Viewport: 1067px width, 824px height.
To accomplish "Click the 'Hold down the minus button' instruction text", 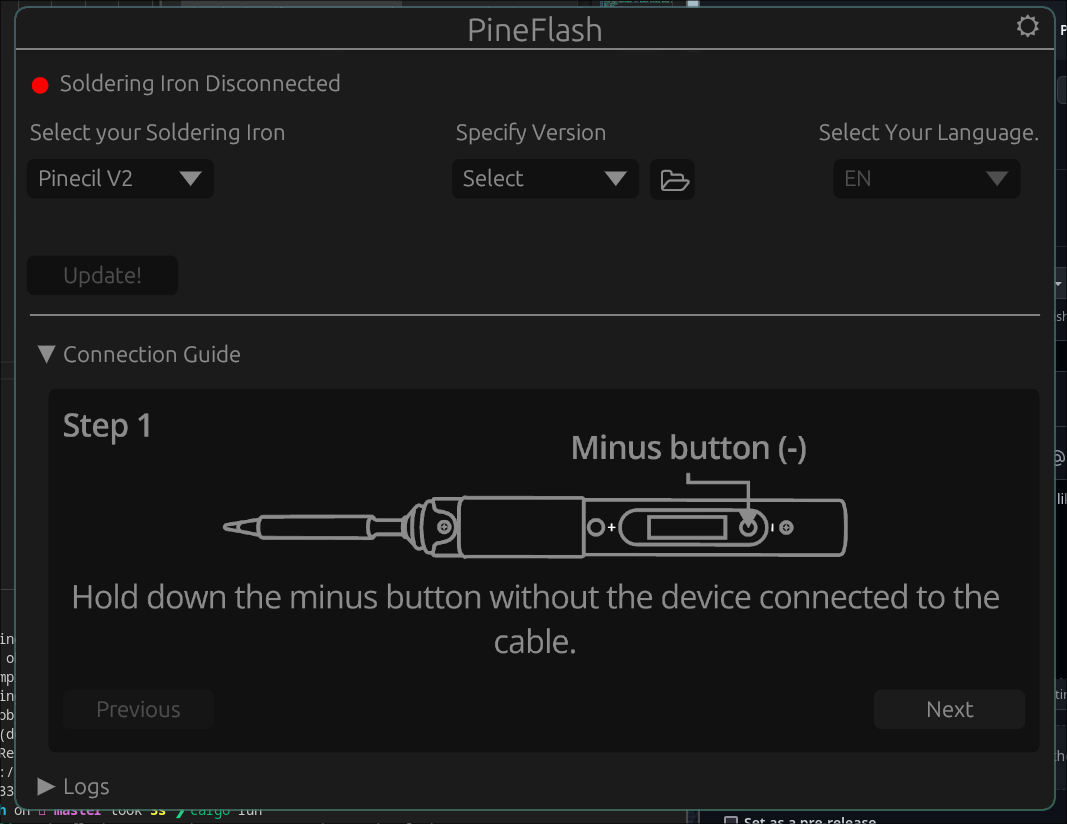I will point(536,619).
